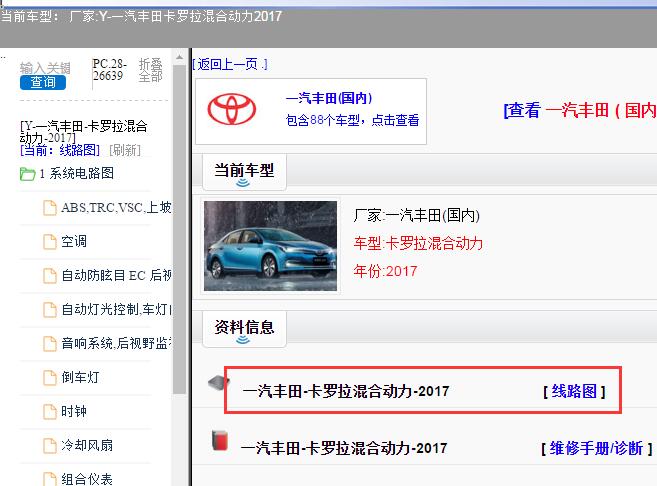Click the document icon next to 自动防眩目

pyautogui.click(x=50, y=276)
